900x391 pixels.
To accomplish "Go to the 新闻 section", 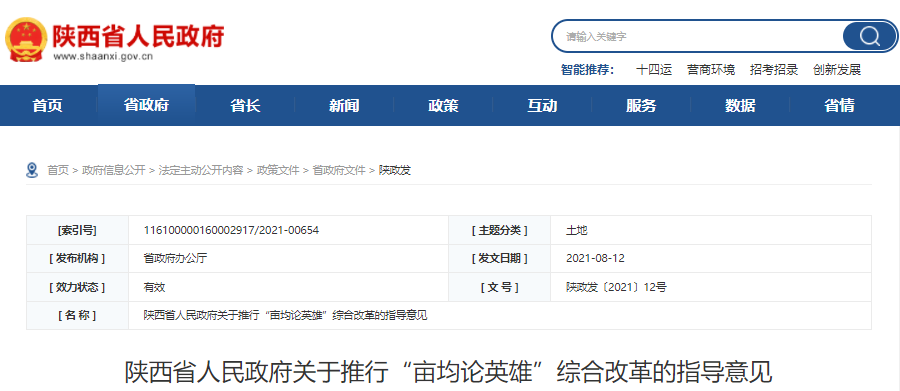I will (x=344, y=106).
